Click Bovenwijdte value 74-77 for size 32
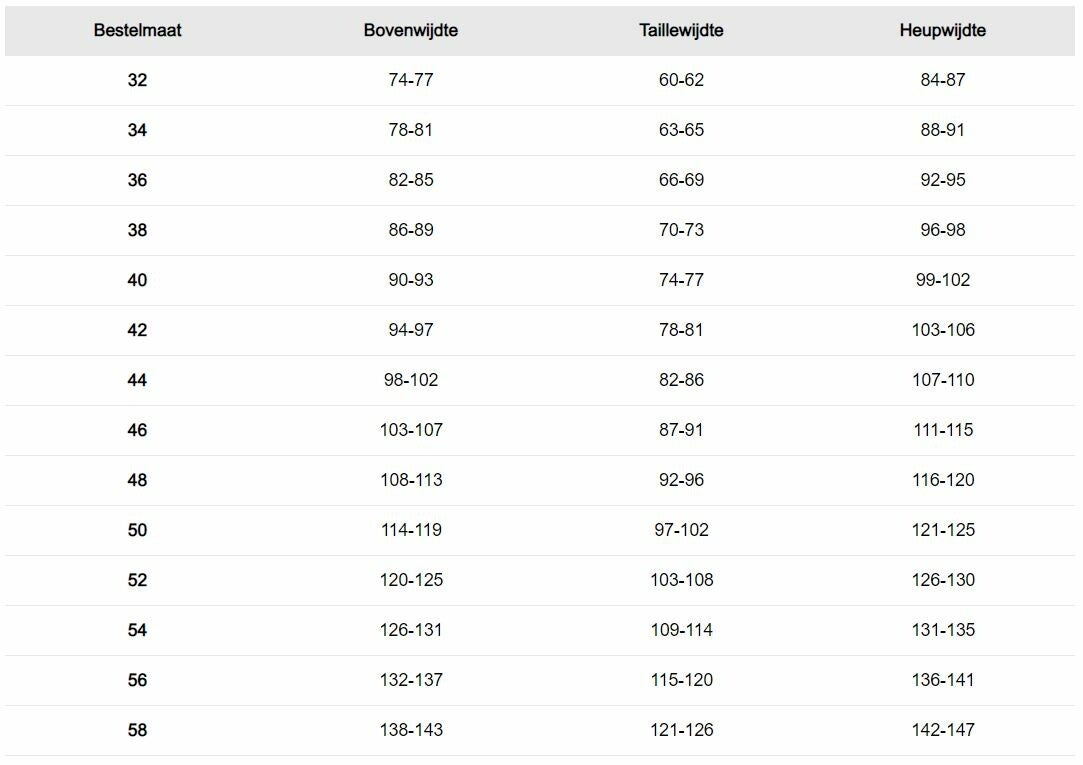This screenshot has width=1083, height=765. pos(411,80)
